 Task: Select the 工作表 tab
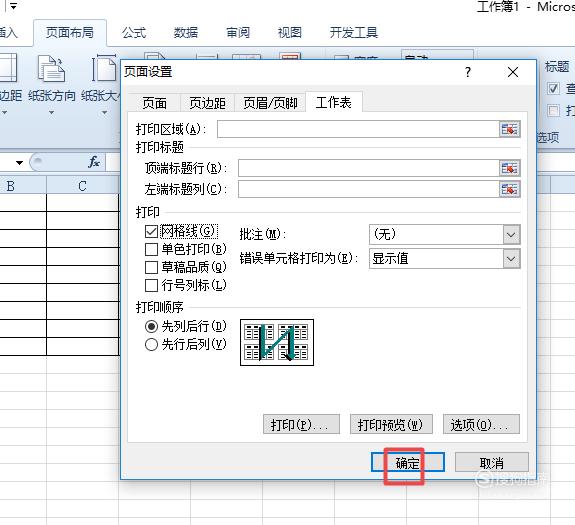click(x=334, y=102)
